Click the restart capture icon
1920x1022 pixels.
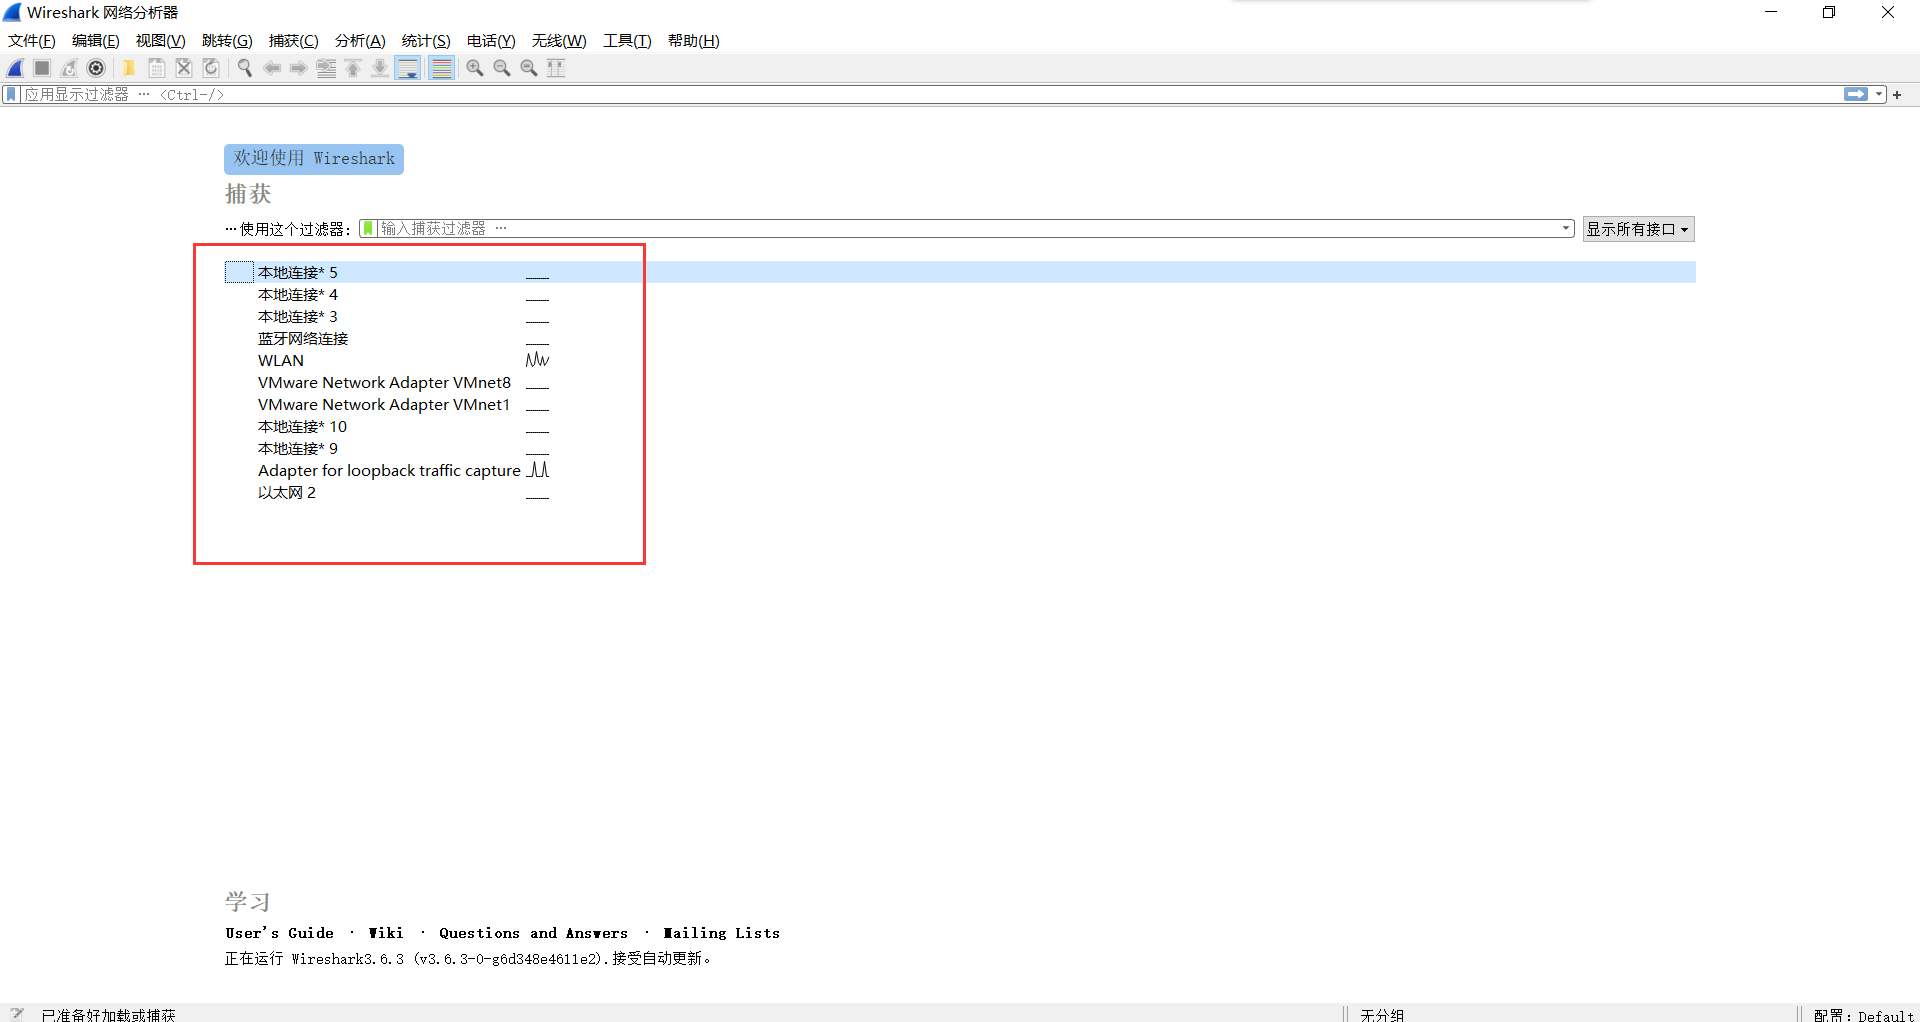69,68
